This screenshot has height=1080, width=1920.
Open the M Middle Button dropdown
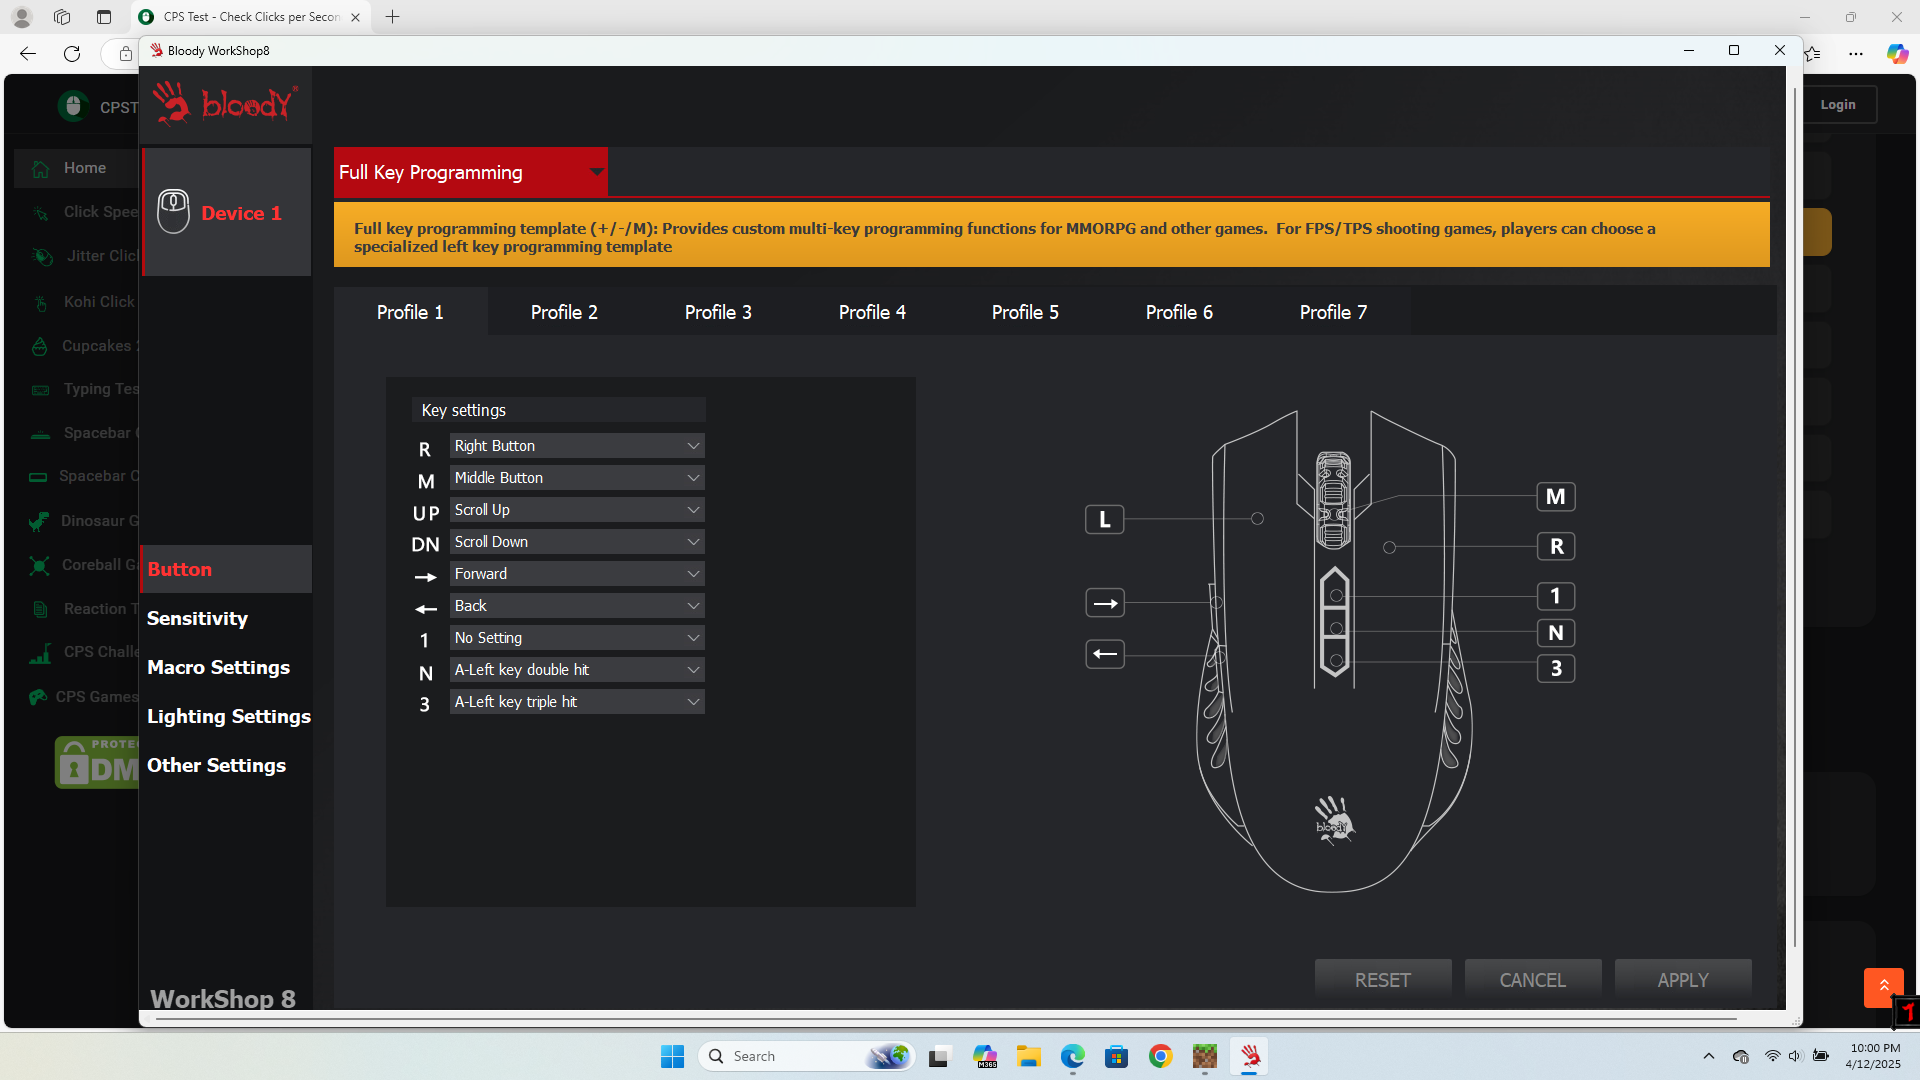tap(577, 478)
